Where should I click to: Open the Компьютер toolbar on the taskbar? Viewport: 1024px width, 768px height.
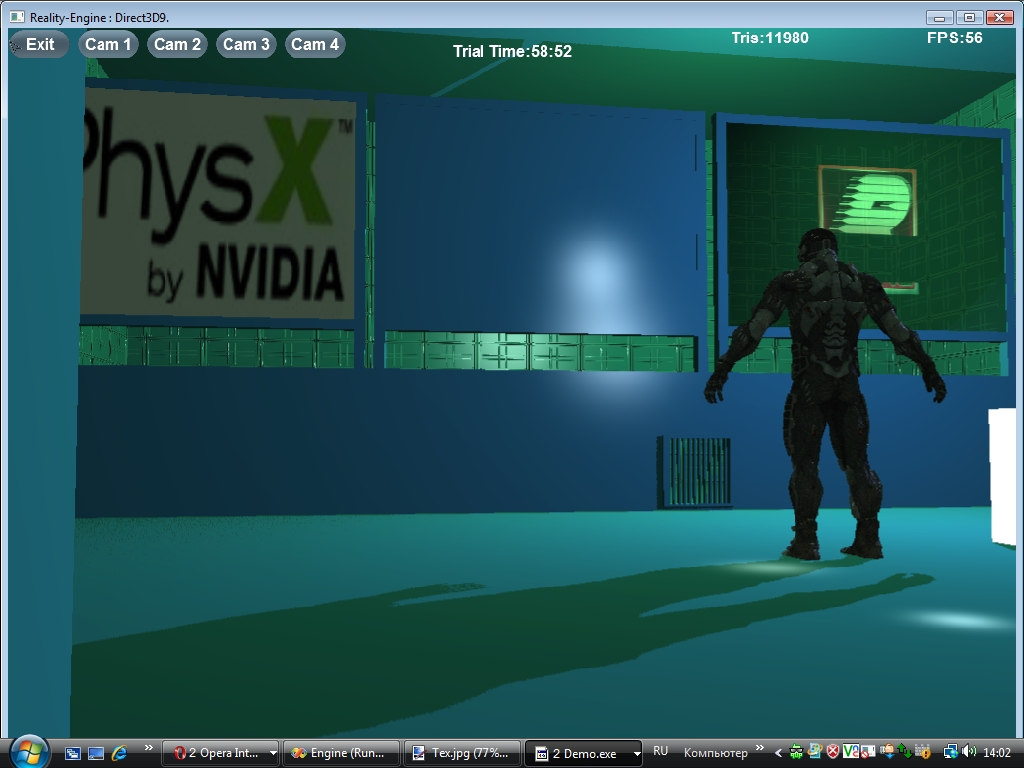point(715,753)
